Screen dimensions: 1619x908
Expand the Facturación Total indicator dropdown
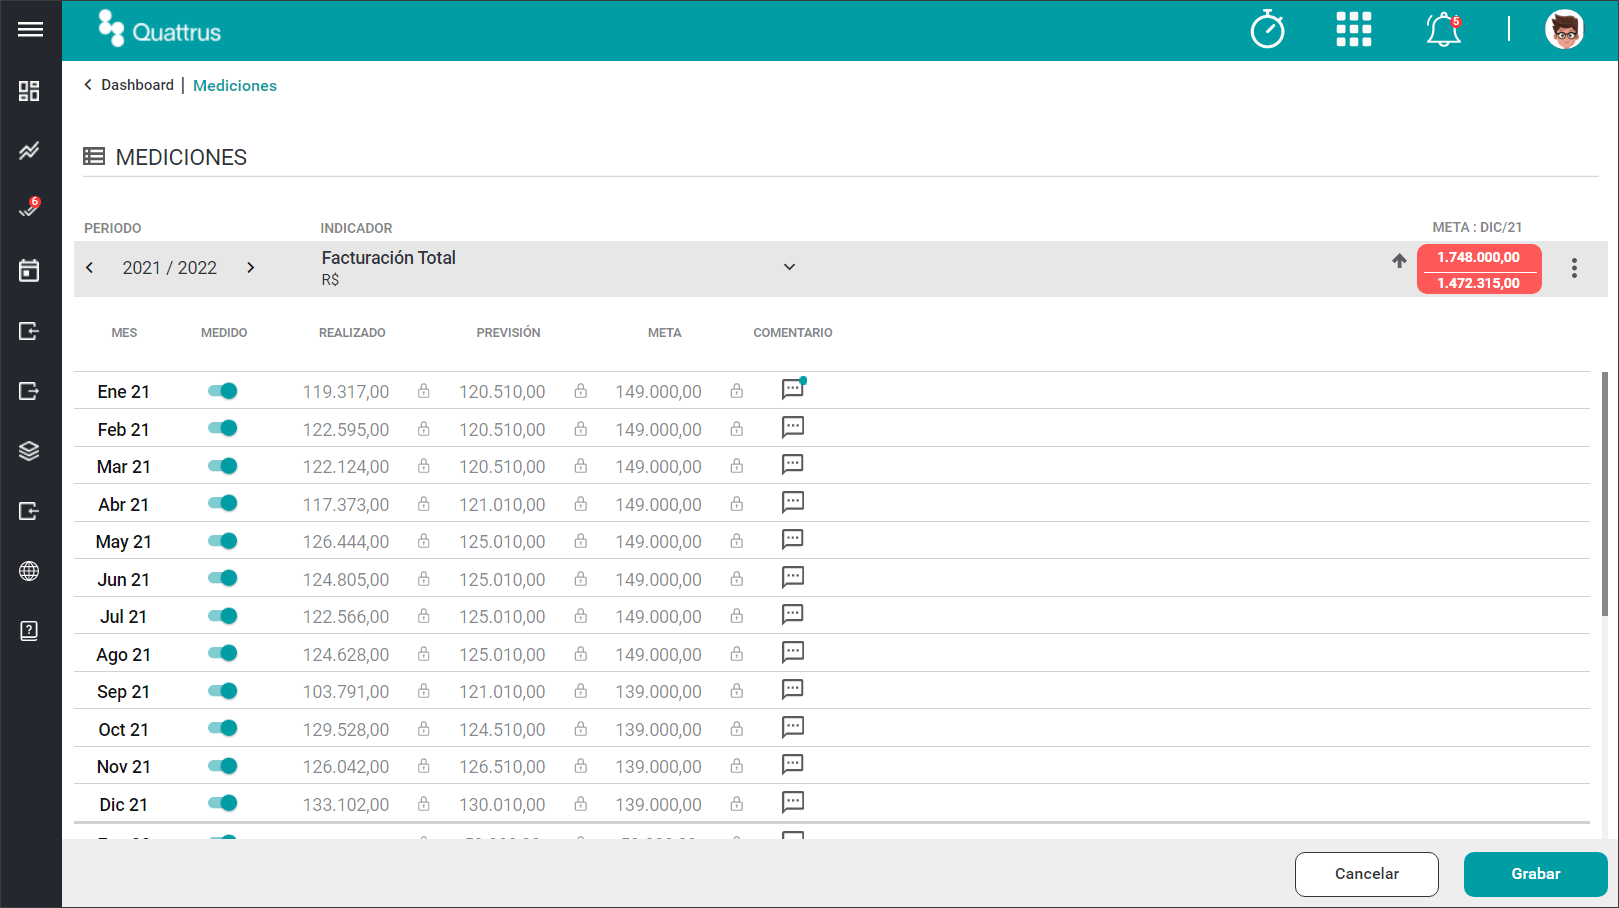point(789,267)
